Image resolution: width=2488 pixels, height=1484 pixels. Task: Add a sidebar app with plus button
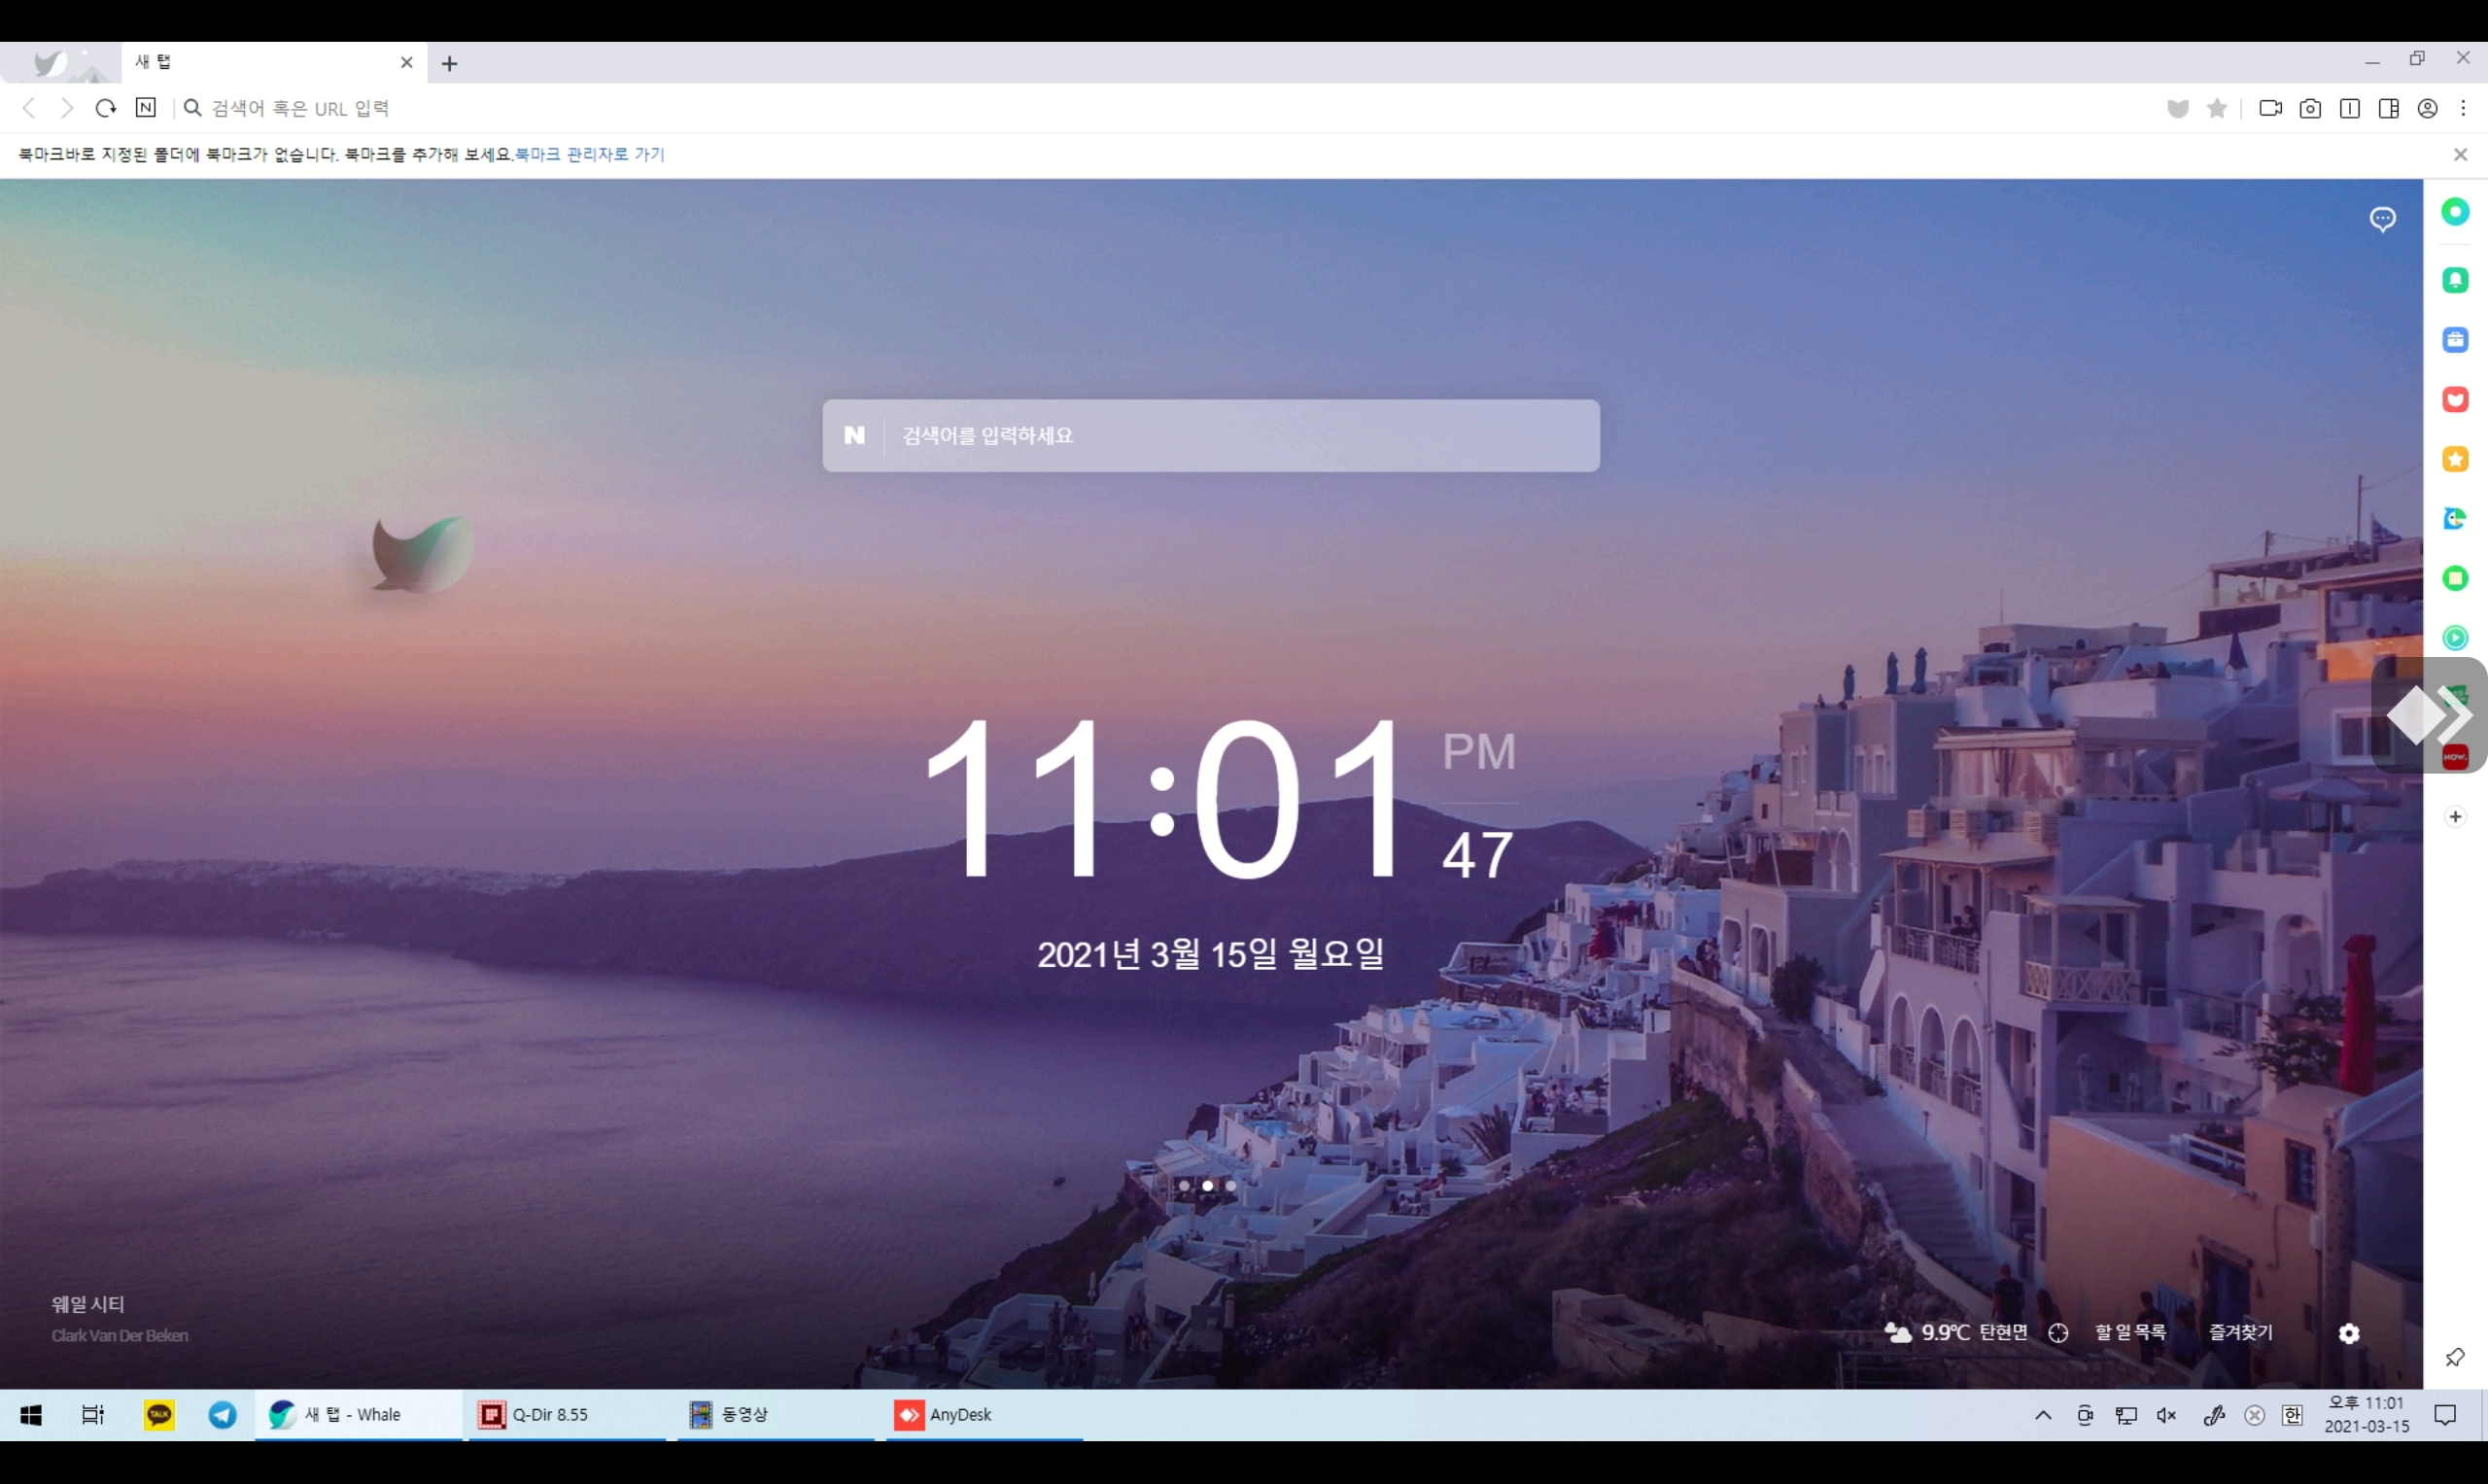(2455, 817)
